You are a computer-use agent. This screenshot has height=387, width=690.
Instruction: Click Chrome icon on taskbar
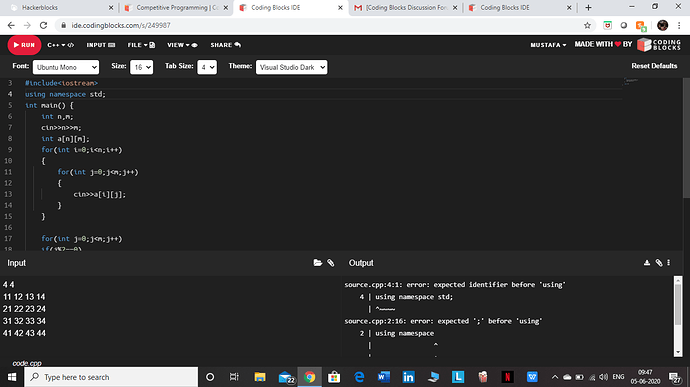tap(309, 377)
